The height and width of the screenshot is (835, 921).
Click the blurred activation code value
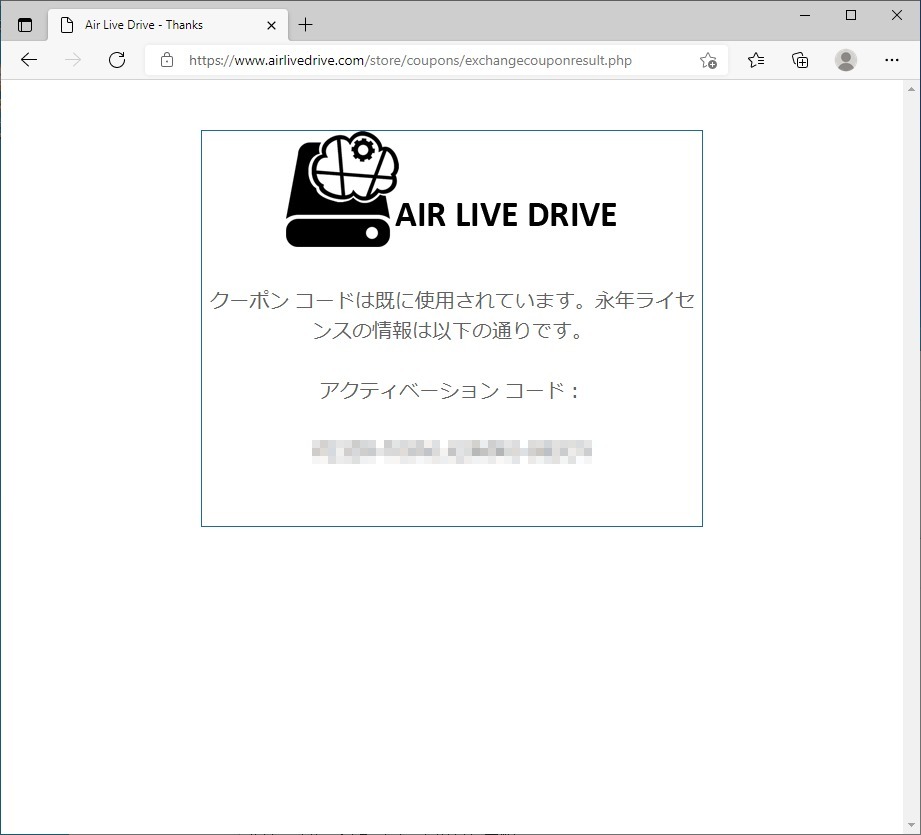click(452, 451)
